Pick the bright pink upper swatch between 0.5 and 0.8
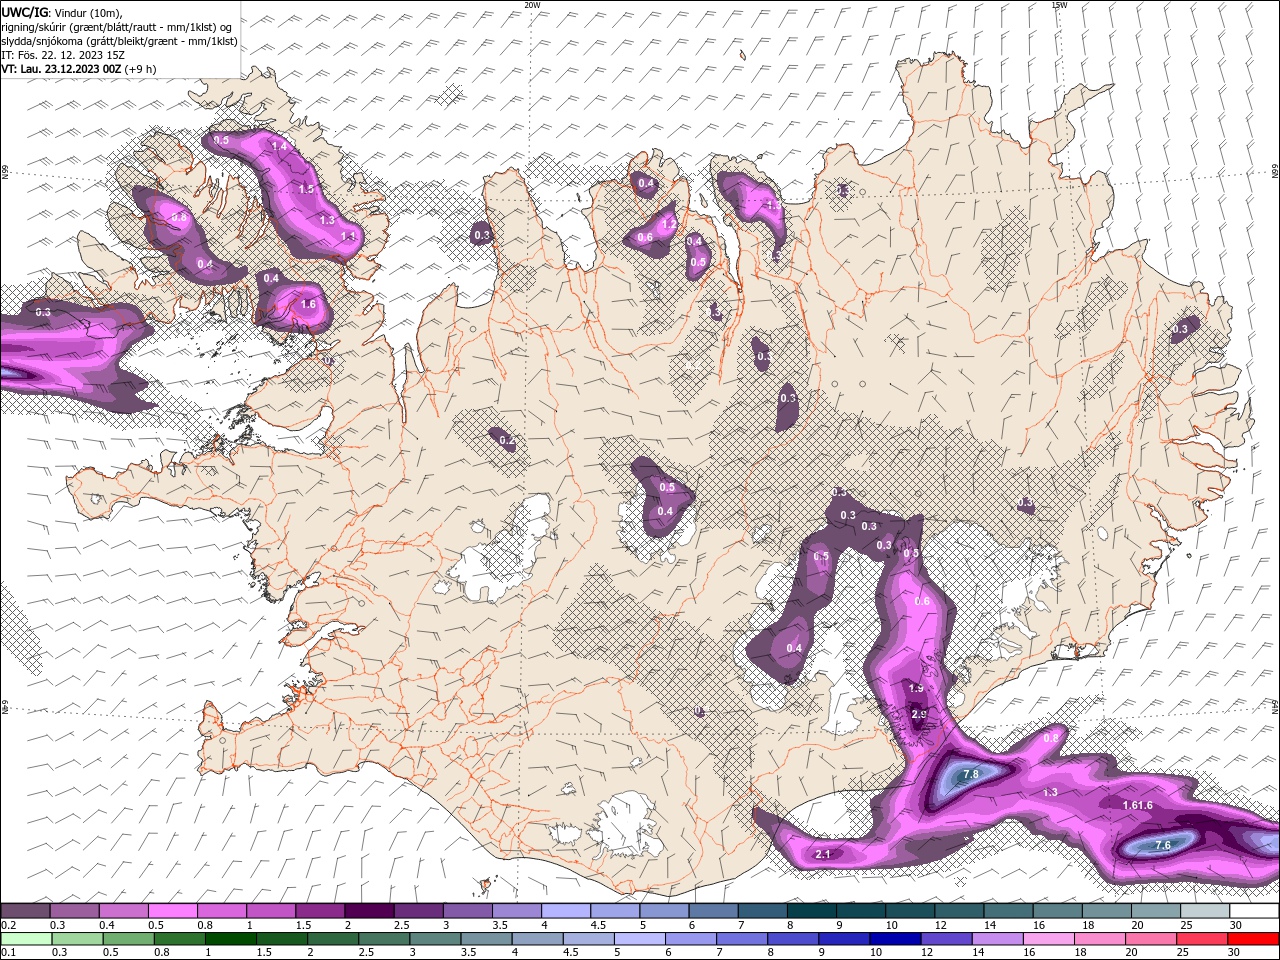 click(x=172, y=911)
